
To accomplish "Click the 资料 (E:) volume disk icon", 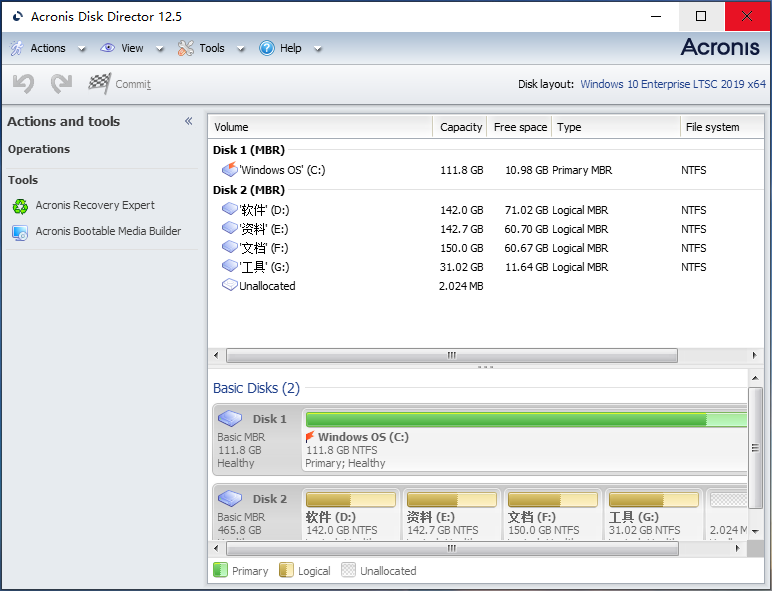I will 230,228.
